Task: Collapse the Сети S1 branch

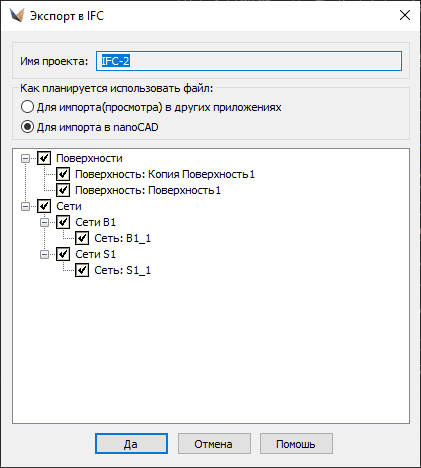Action: tap(44, 254)
